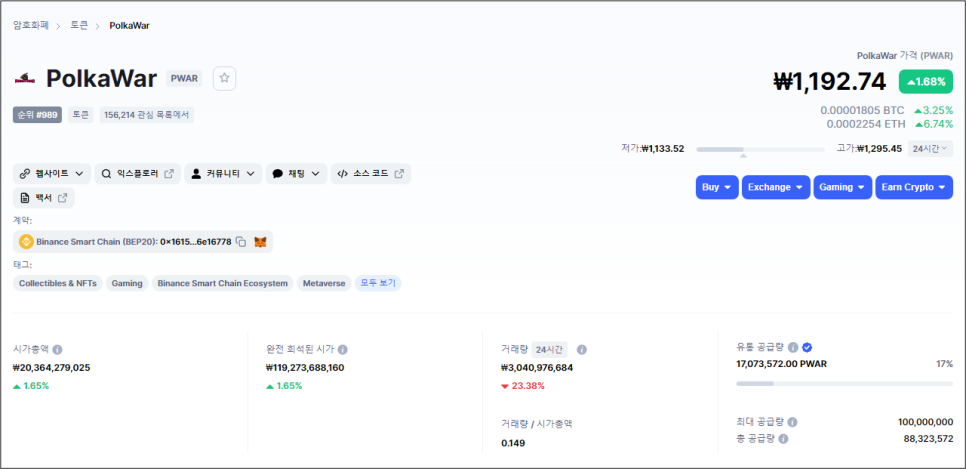Image resolution: width=966 pixels, height=469 pixels.
Task: Click the MetaMask fox icon
Action: 260,242
